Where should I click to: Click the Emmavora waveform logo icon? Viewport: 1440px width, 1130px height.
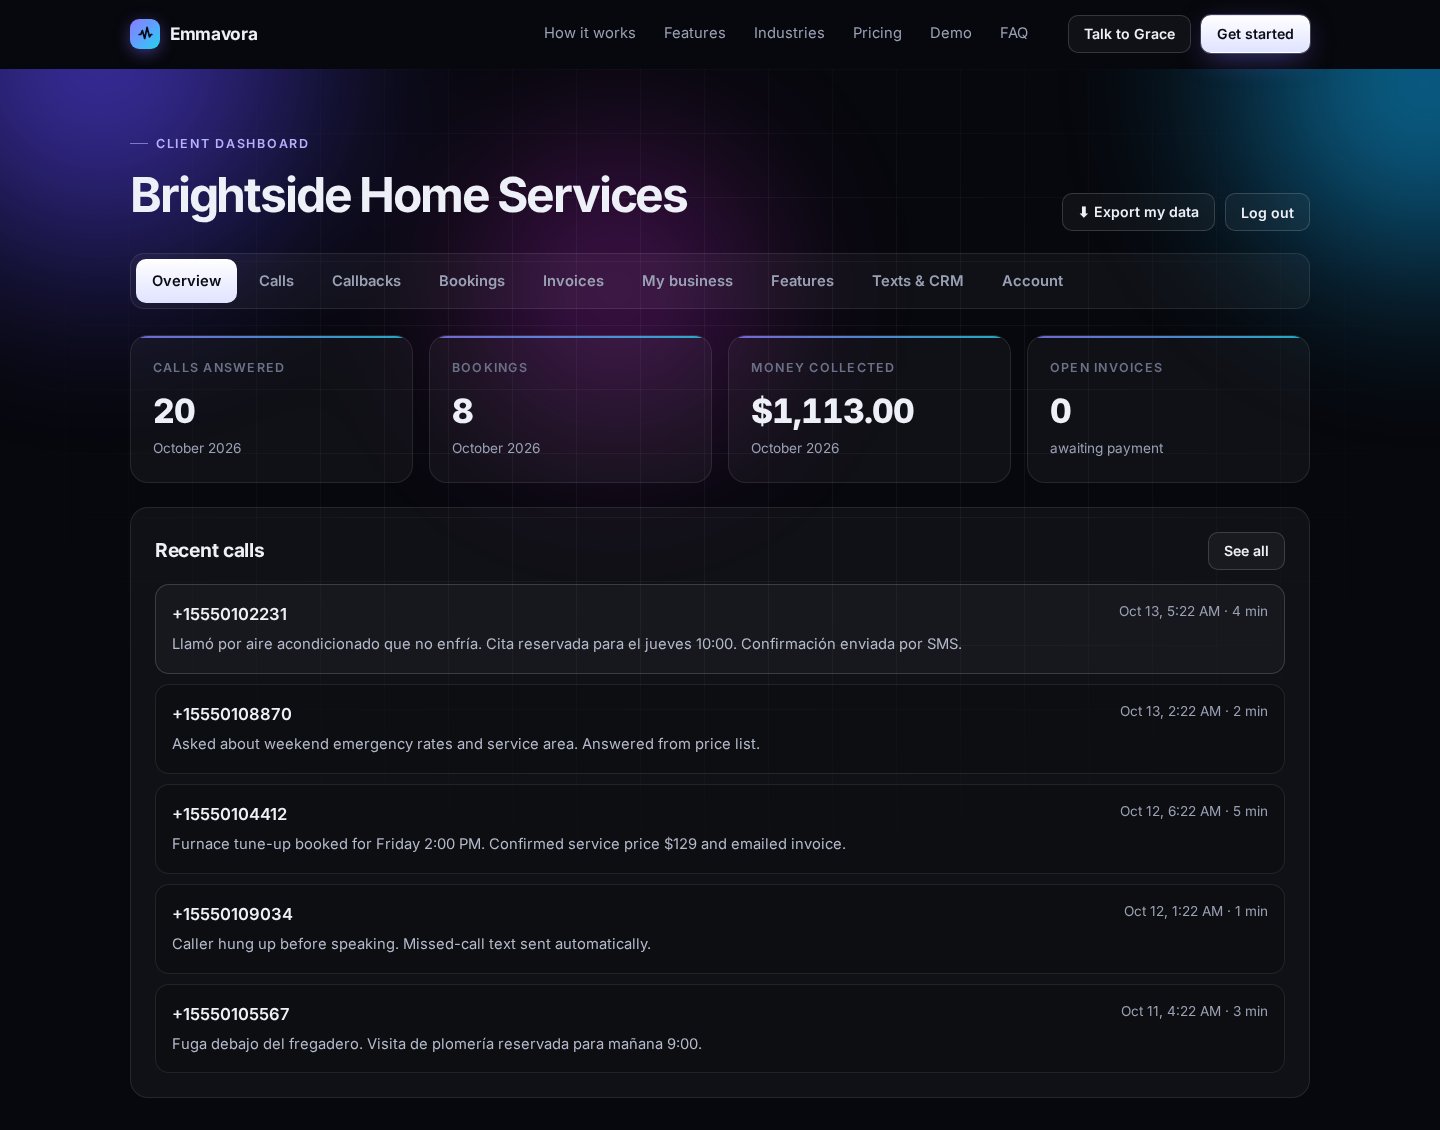tap(145, 34)
